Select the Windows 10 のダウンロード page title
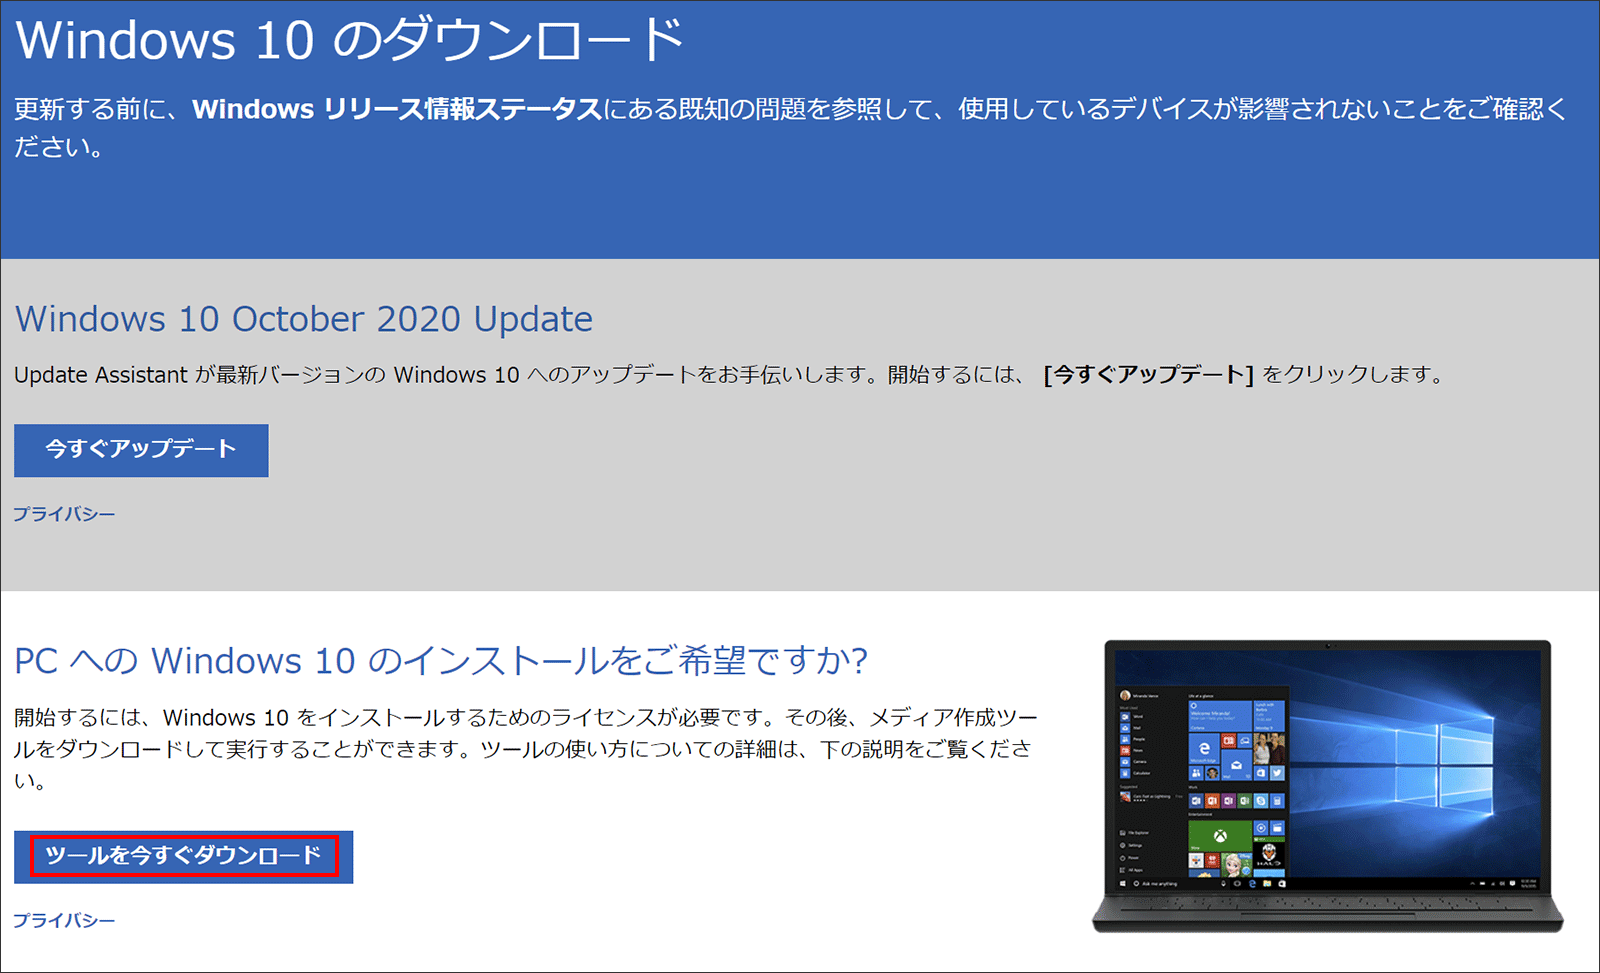This screenshot has height=973, width=1600. tap(350, 40)
